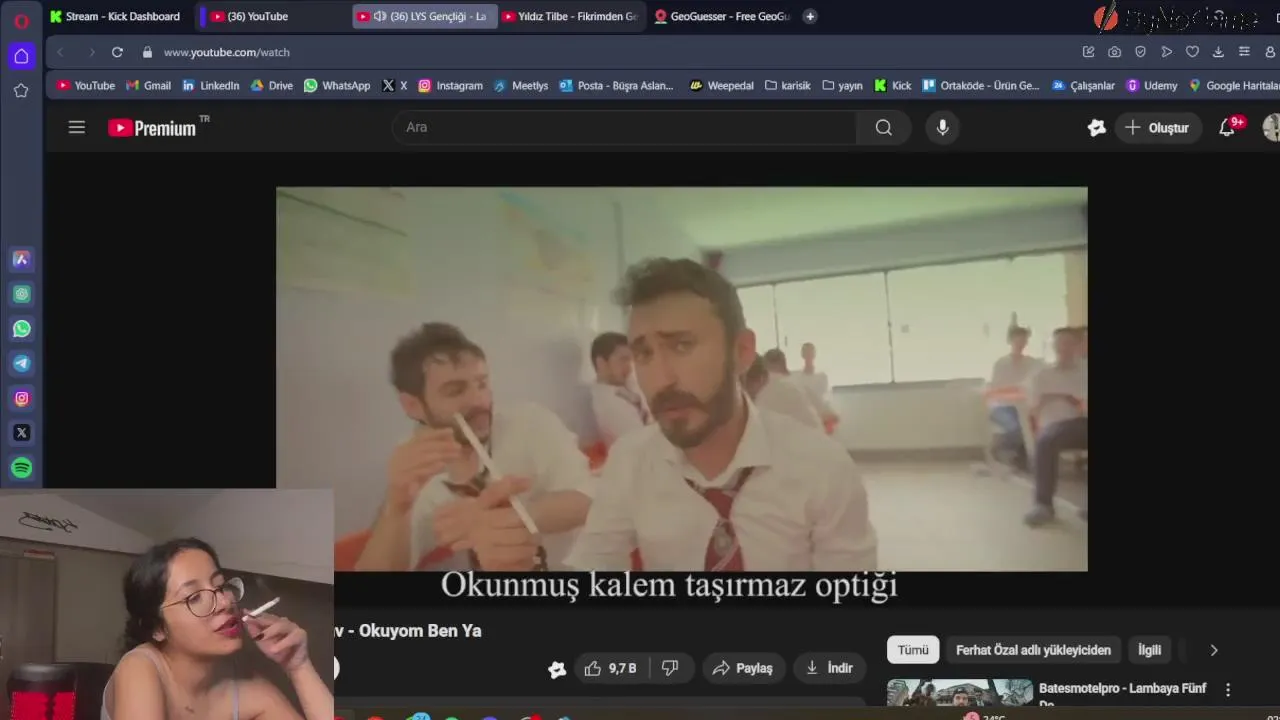Open Instagram in Opera sidebar
Image resolution: width=1280 pixels, height=720 pixels.
tap(21, 398)
